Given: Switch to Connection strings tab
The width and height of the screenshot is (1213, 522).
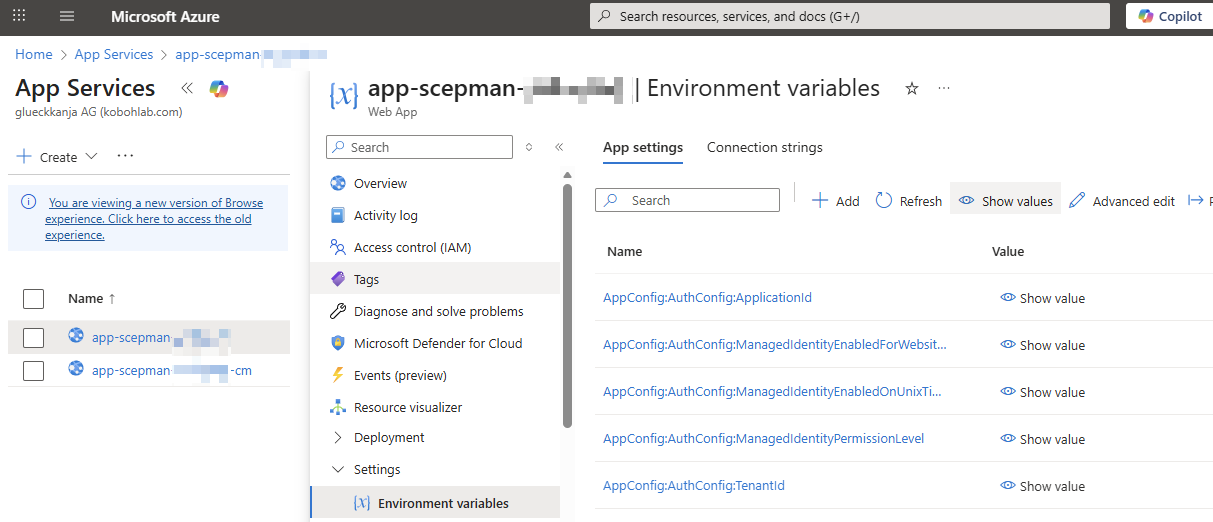Looking at the screenshot, I should pyautogui.click(x=764, y=147).
